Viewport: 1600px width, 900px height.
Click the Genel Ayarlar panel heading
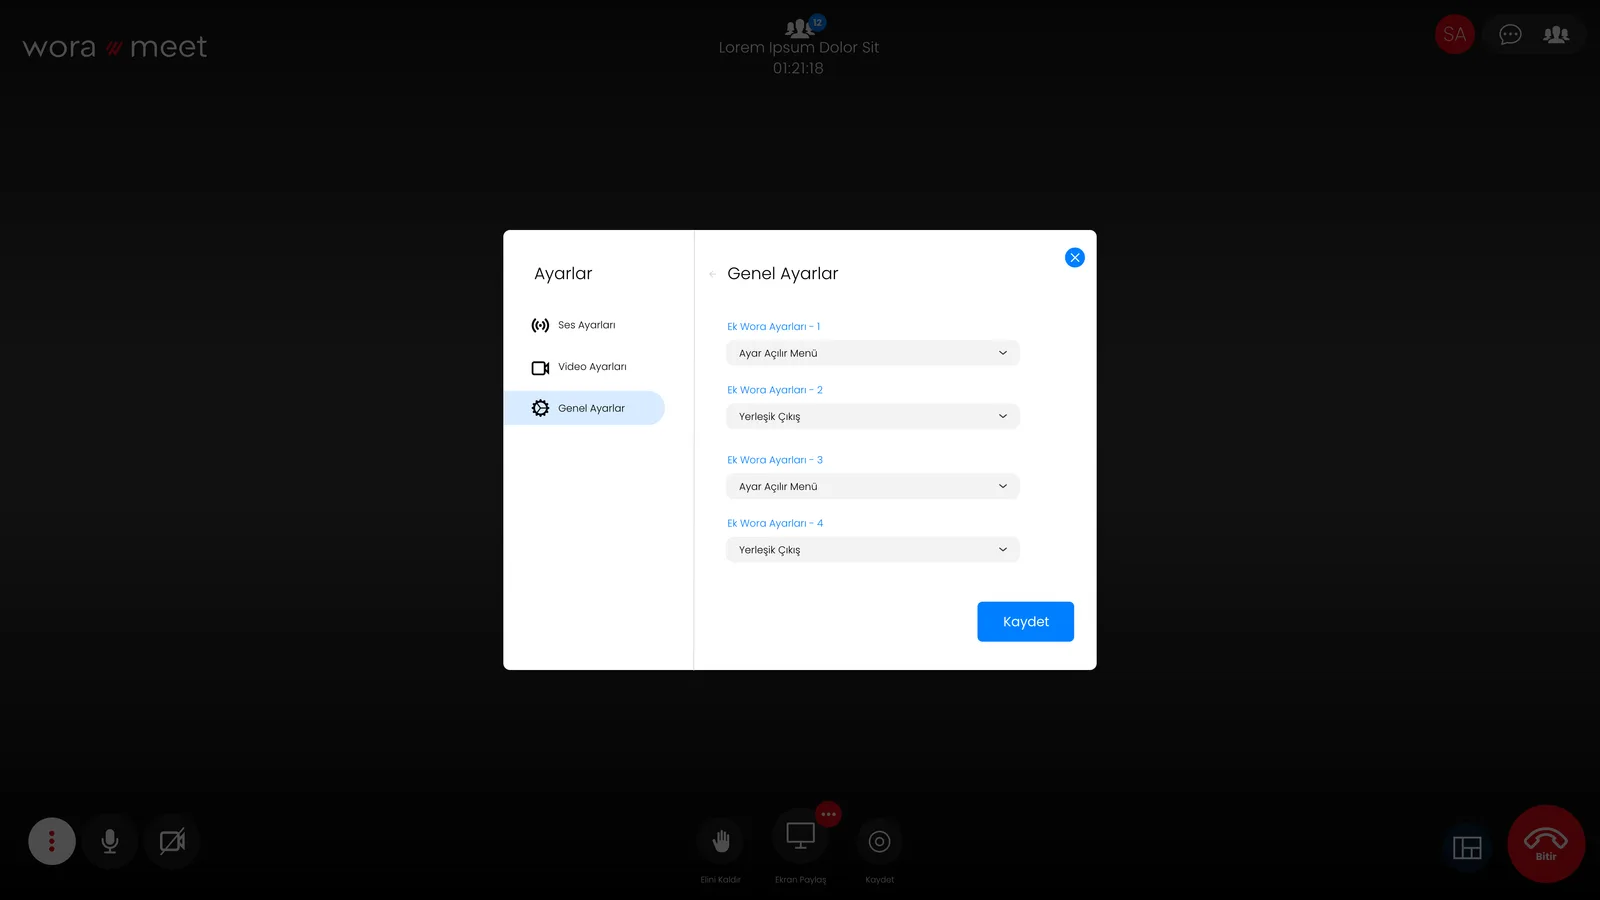pos(783,274)
